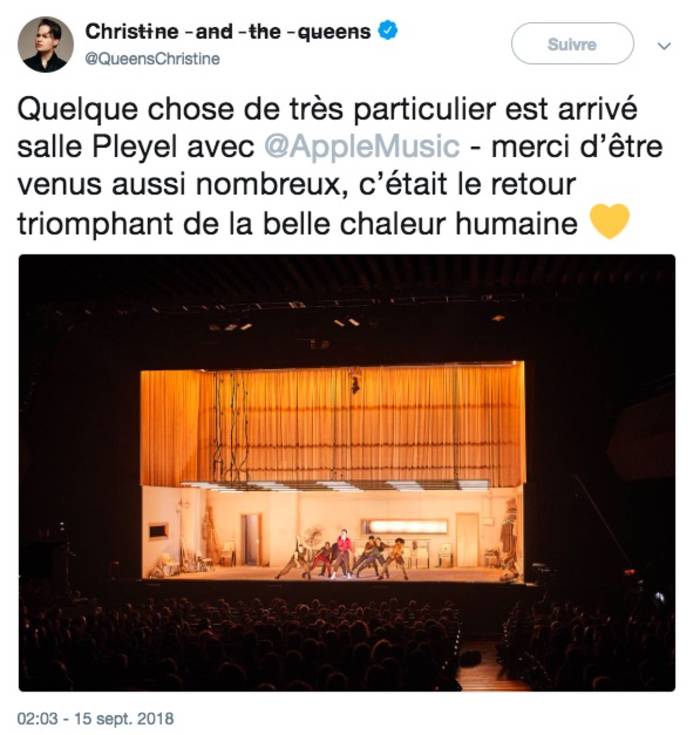This screenshot has width=700, height=735.
Task: Click the dancers on stage in the photo
Action: click(342, 555)
